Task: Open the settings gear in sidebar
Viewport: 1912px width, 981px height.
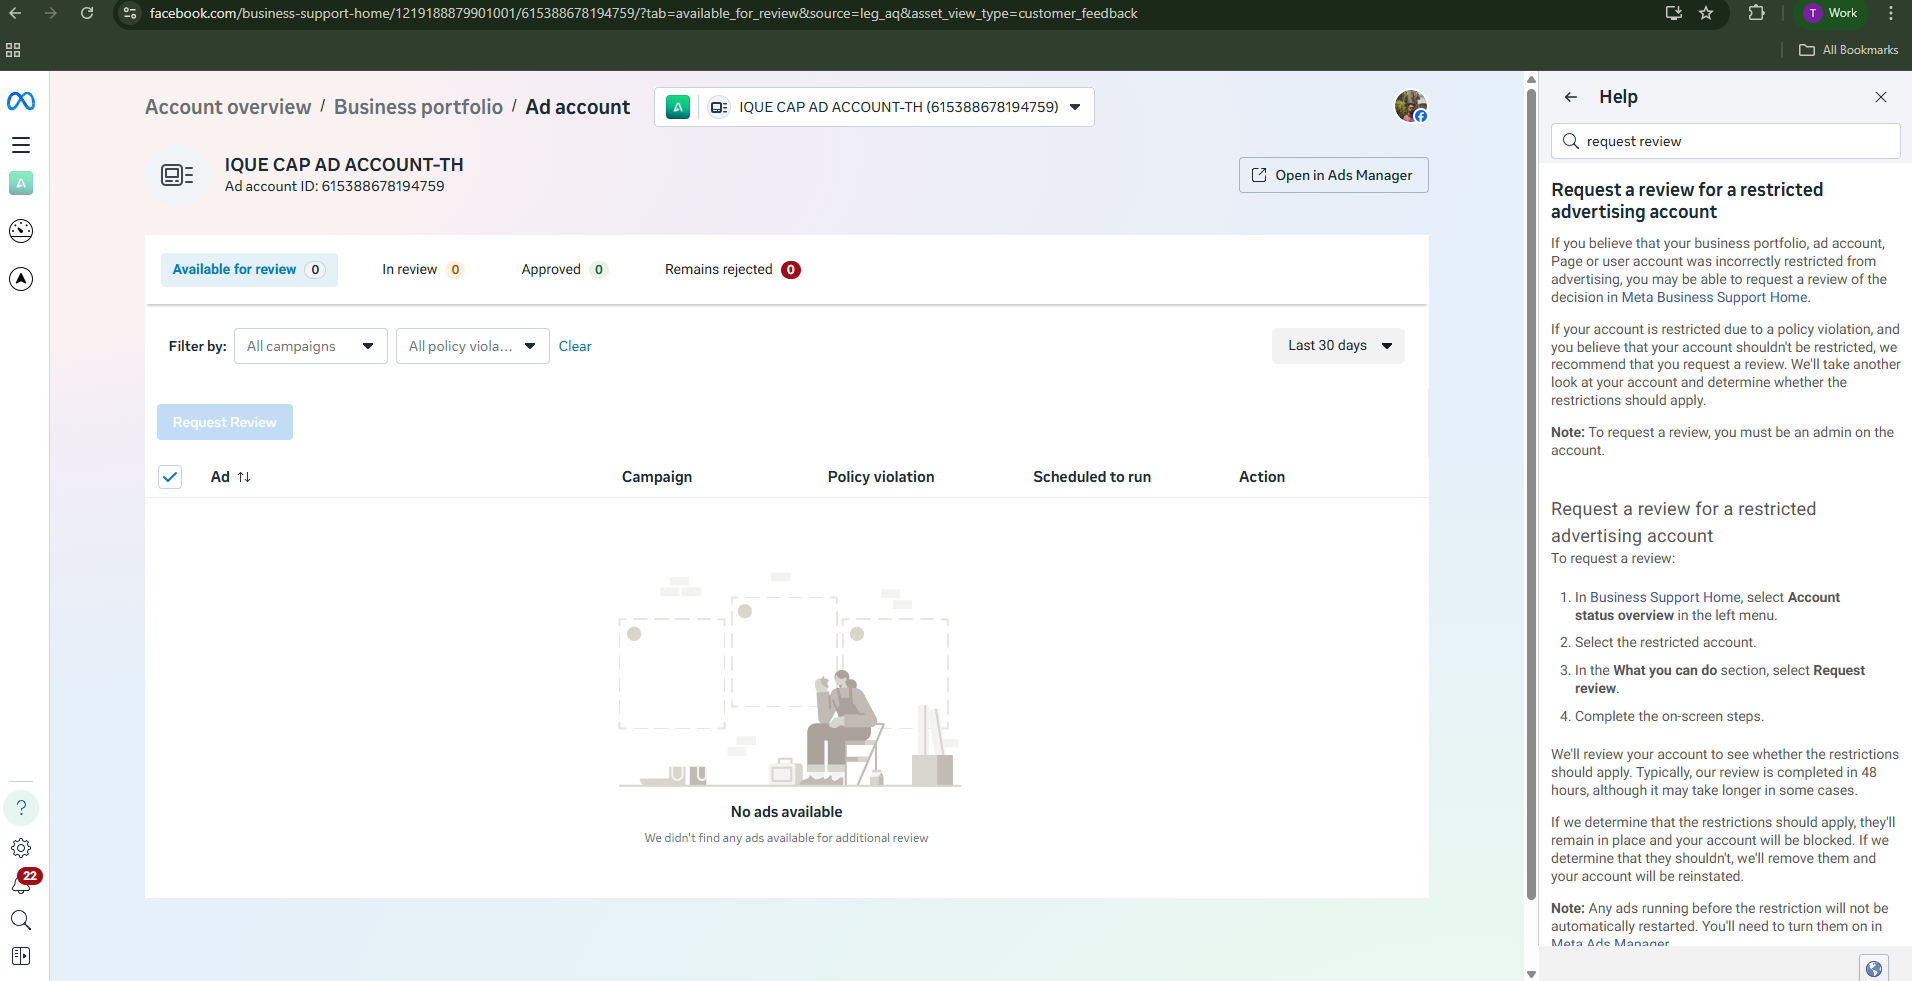Action: 21,848
